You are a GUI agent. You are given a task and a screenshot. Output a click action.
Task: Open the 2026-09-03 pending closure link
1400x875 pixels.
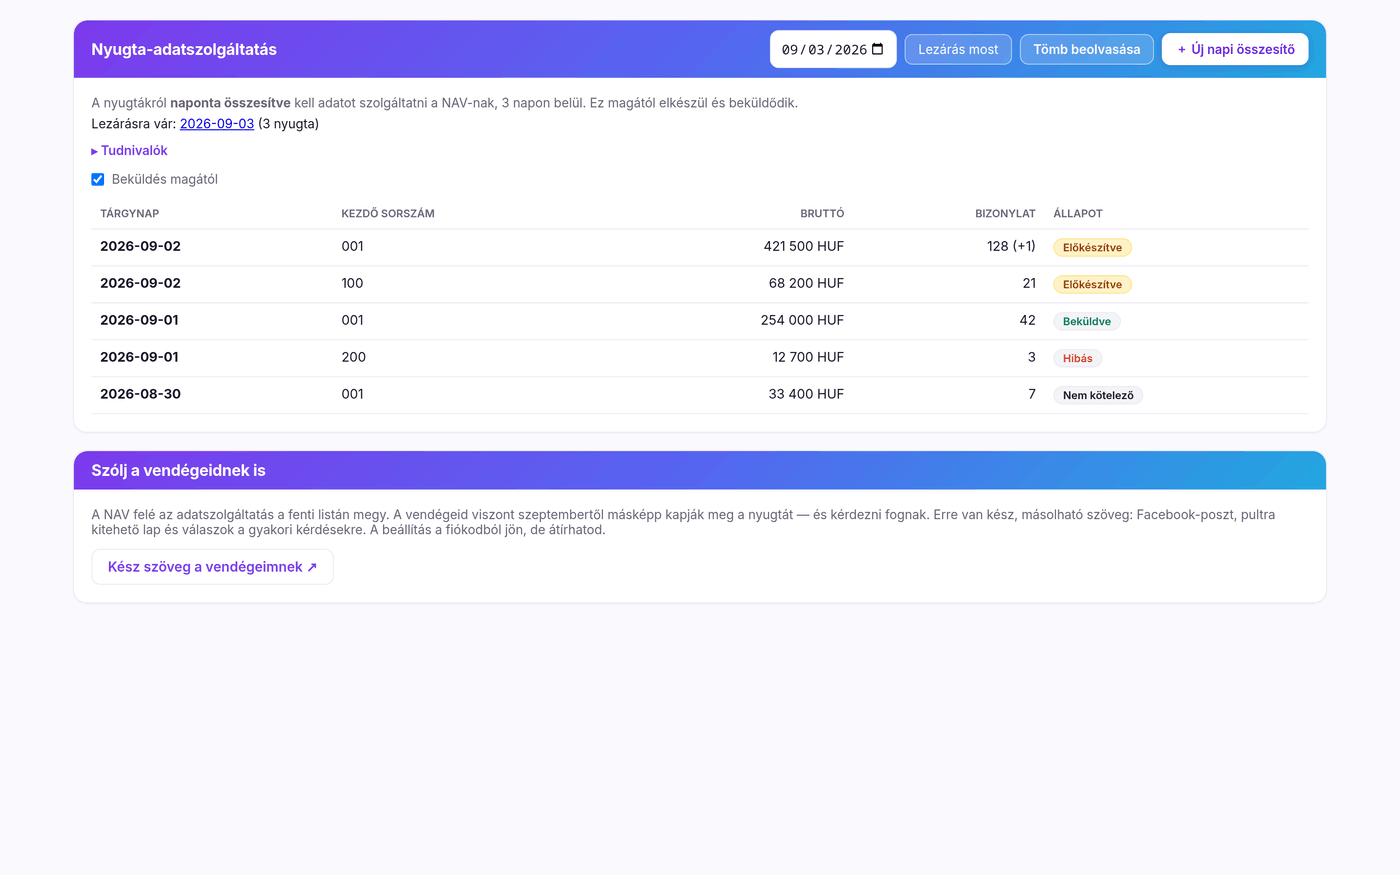click(x=217, y=124)
